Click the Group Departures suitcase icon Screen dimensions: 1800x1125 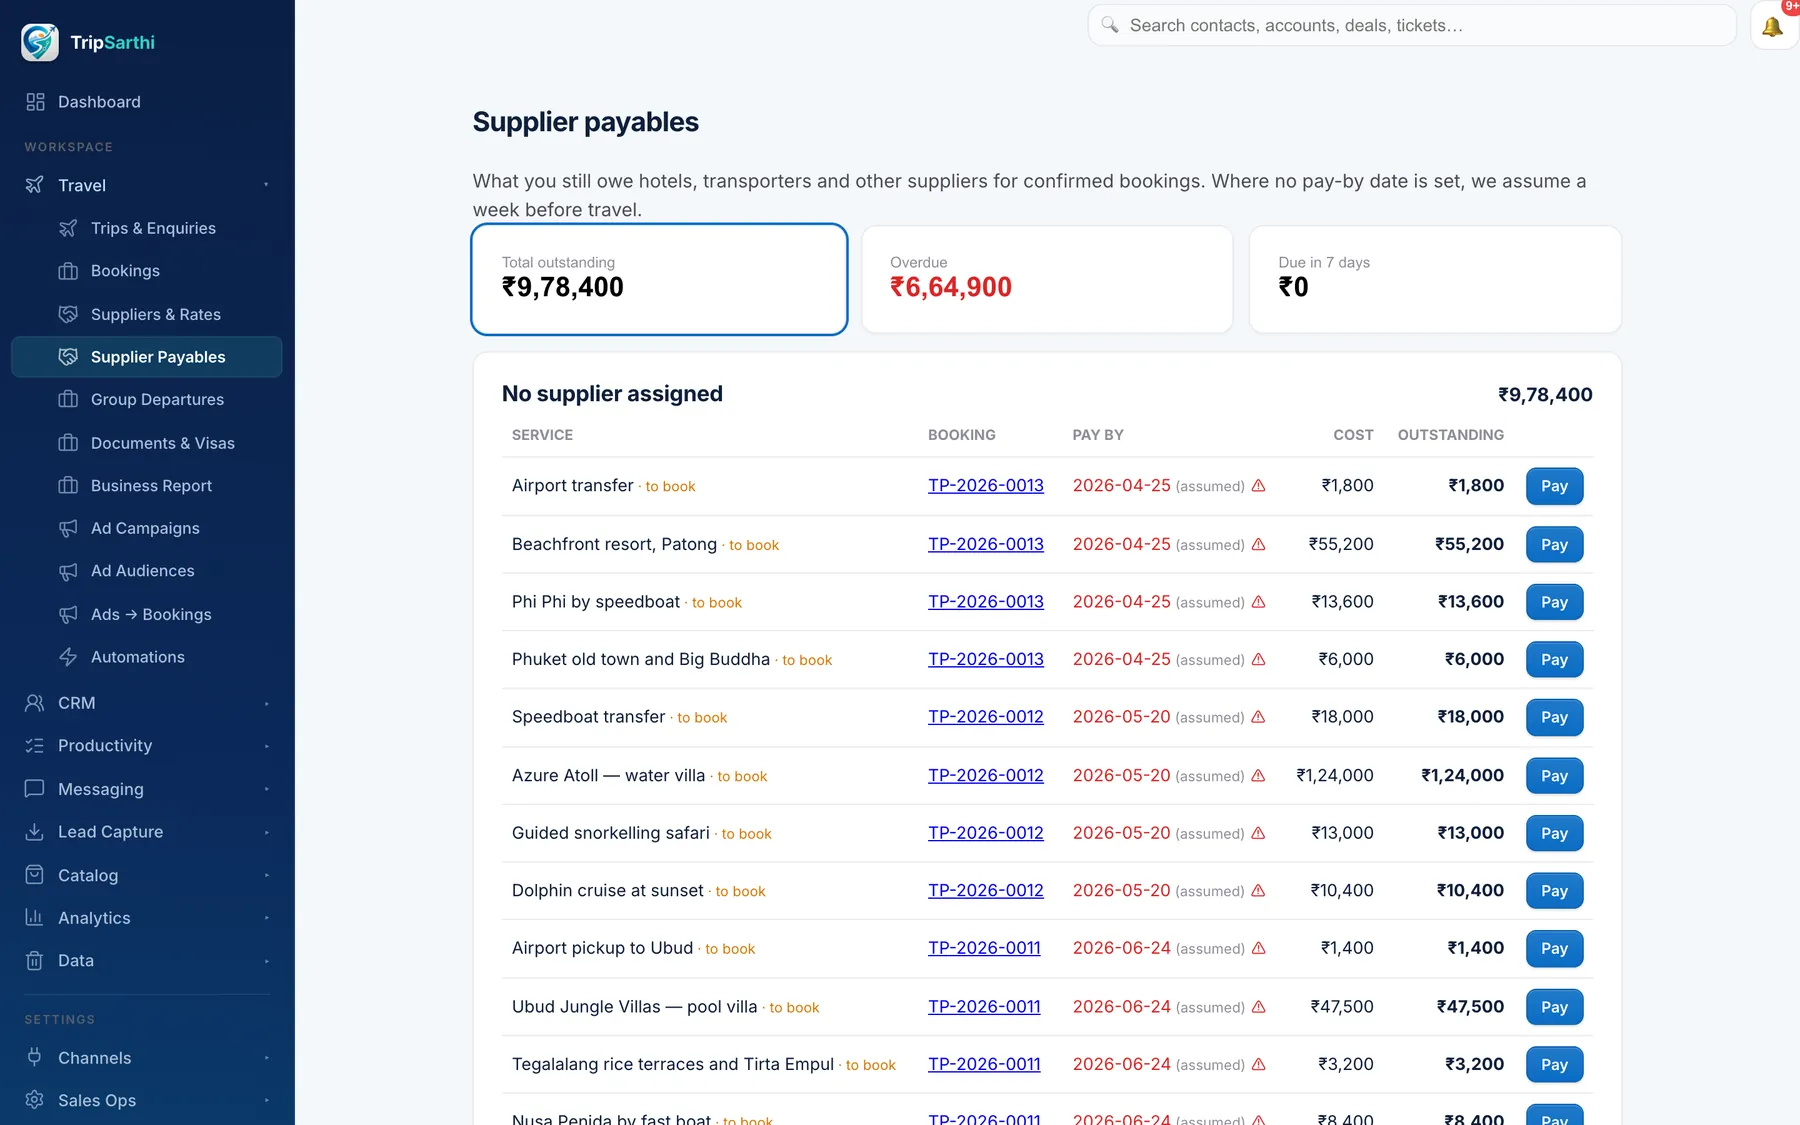tap(68, 399)
